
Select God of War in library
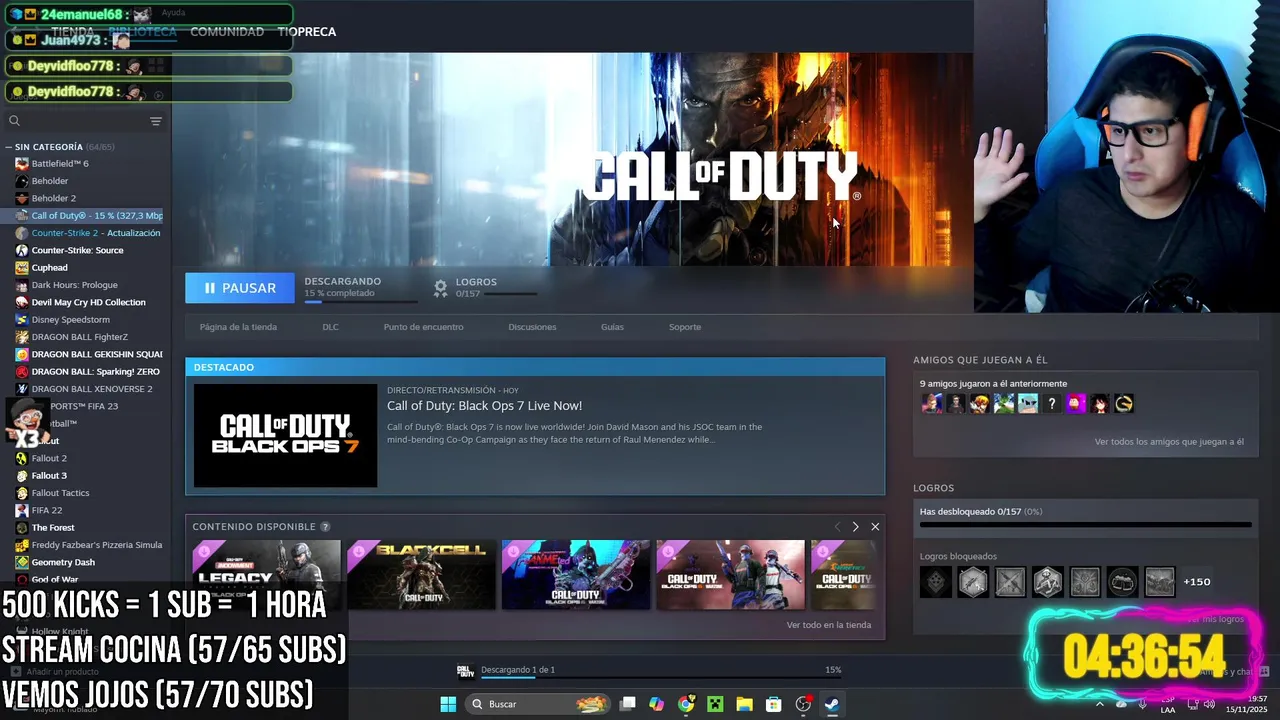[54, 579]
